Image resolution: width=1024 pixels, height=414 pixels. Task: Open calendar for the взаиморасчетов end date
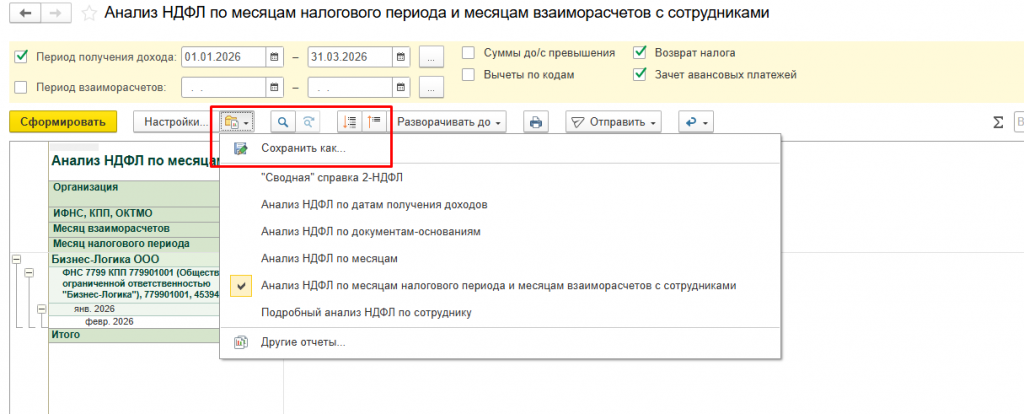click(x=401, y=87)
